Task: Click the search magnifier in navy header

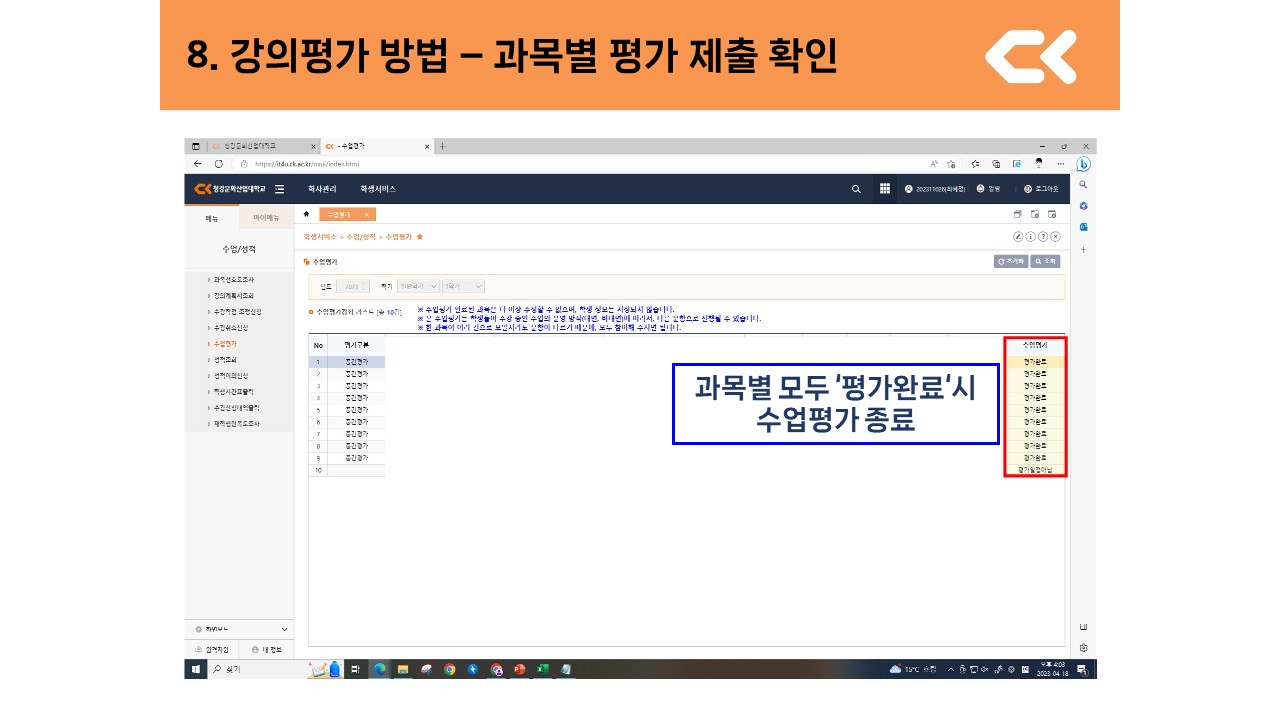Action: pyautogui.click(x=856, y=189)
